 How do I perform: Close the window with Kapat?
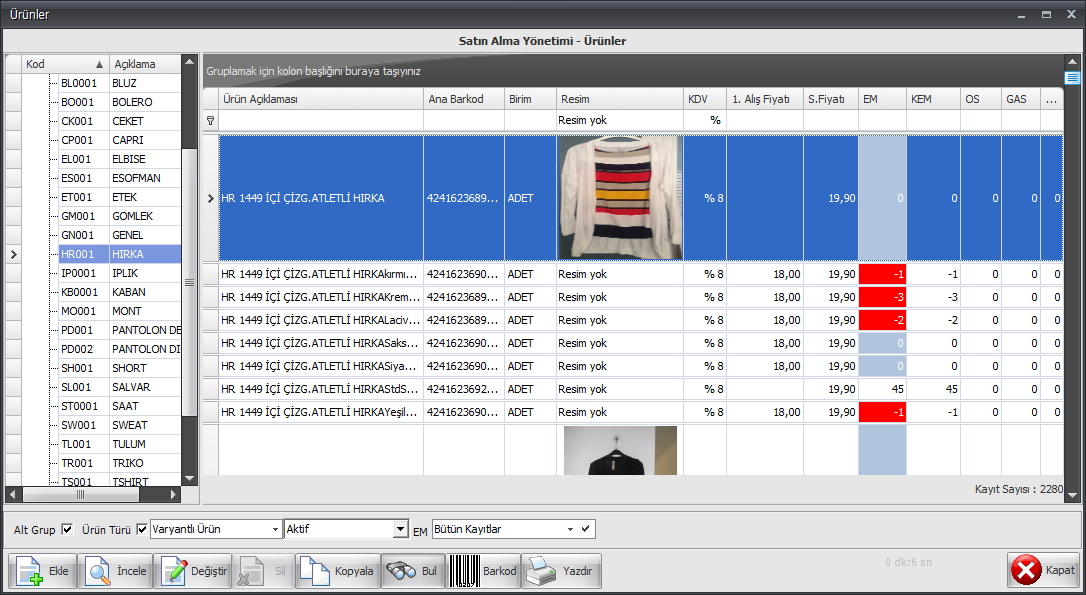click(x=1043, y=570)
